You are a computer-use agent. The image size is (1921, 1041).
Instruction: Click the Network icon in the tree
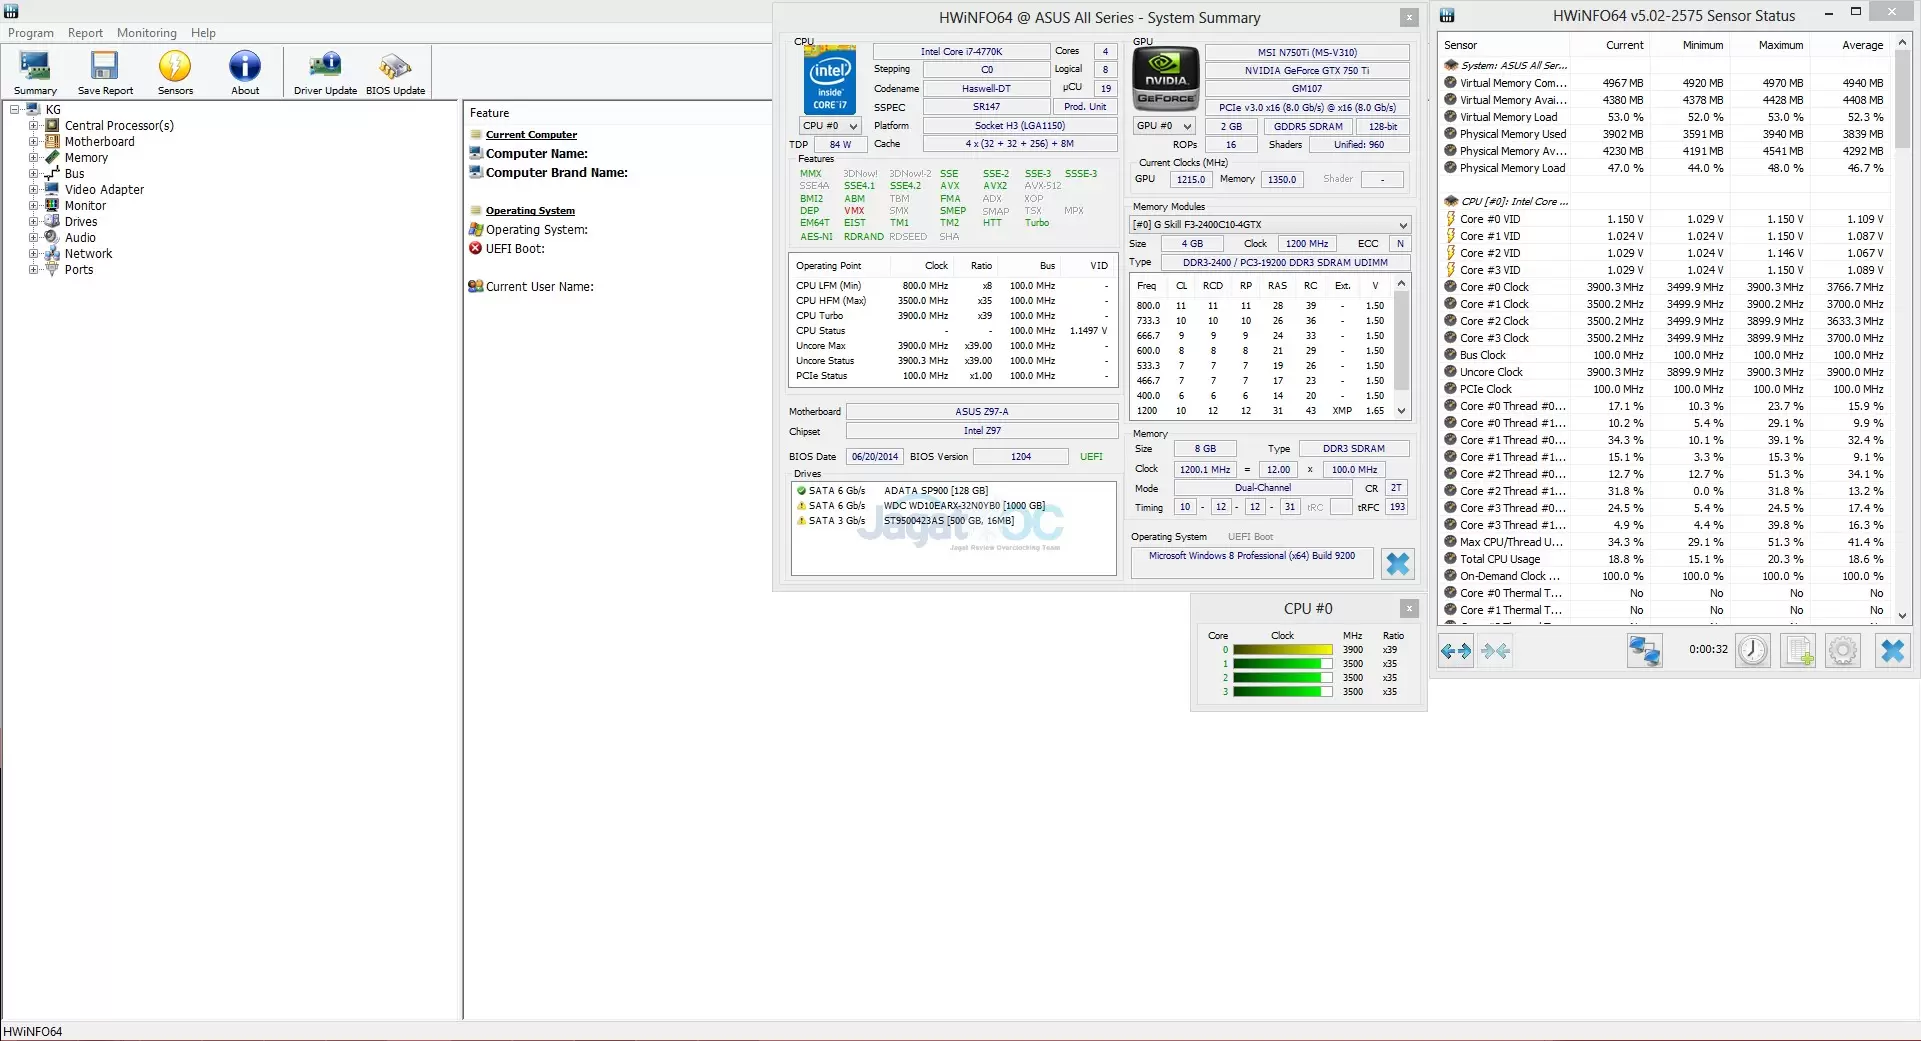52,253
